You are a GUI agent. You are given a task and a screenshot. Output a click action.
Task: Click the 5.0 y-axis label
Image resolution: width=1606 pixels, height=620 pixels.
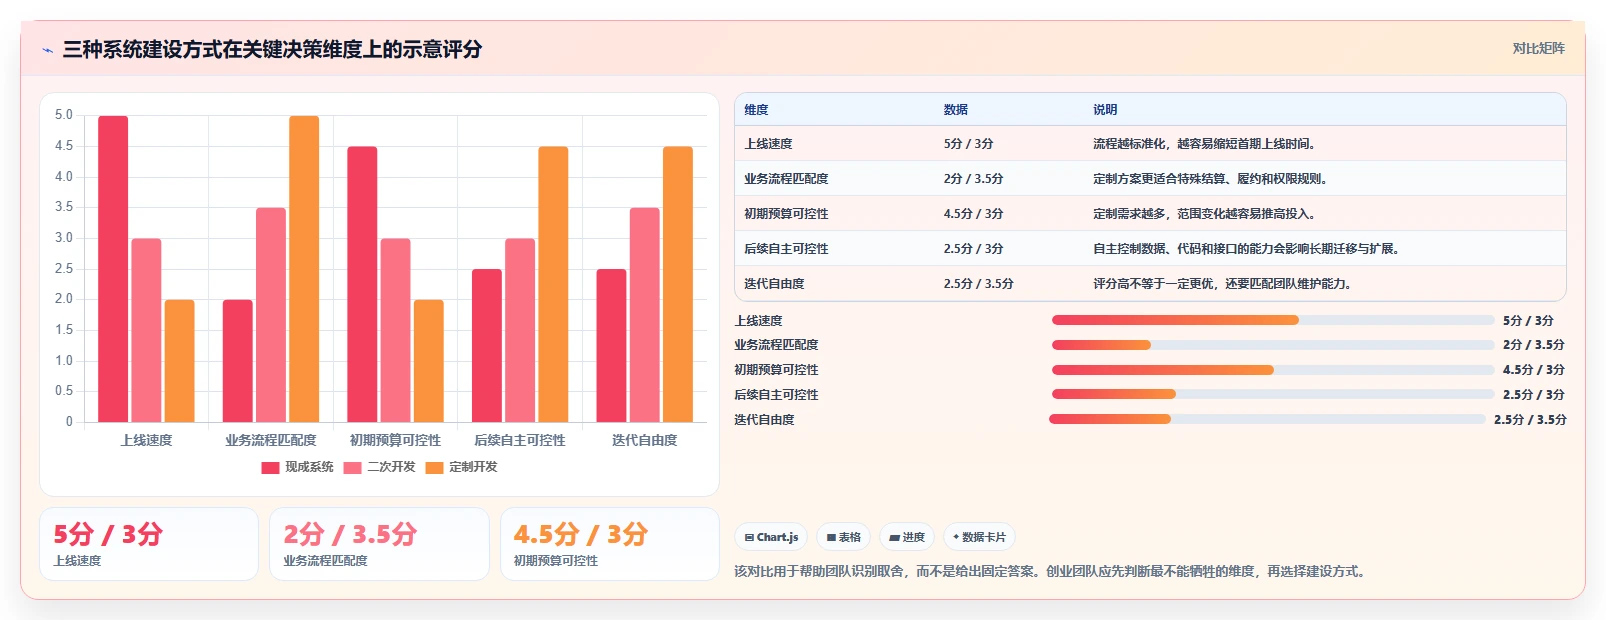point(64,115)
